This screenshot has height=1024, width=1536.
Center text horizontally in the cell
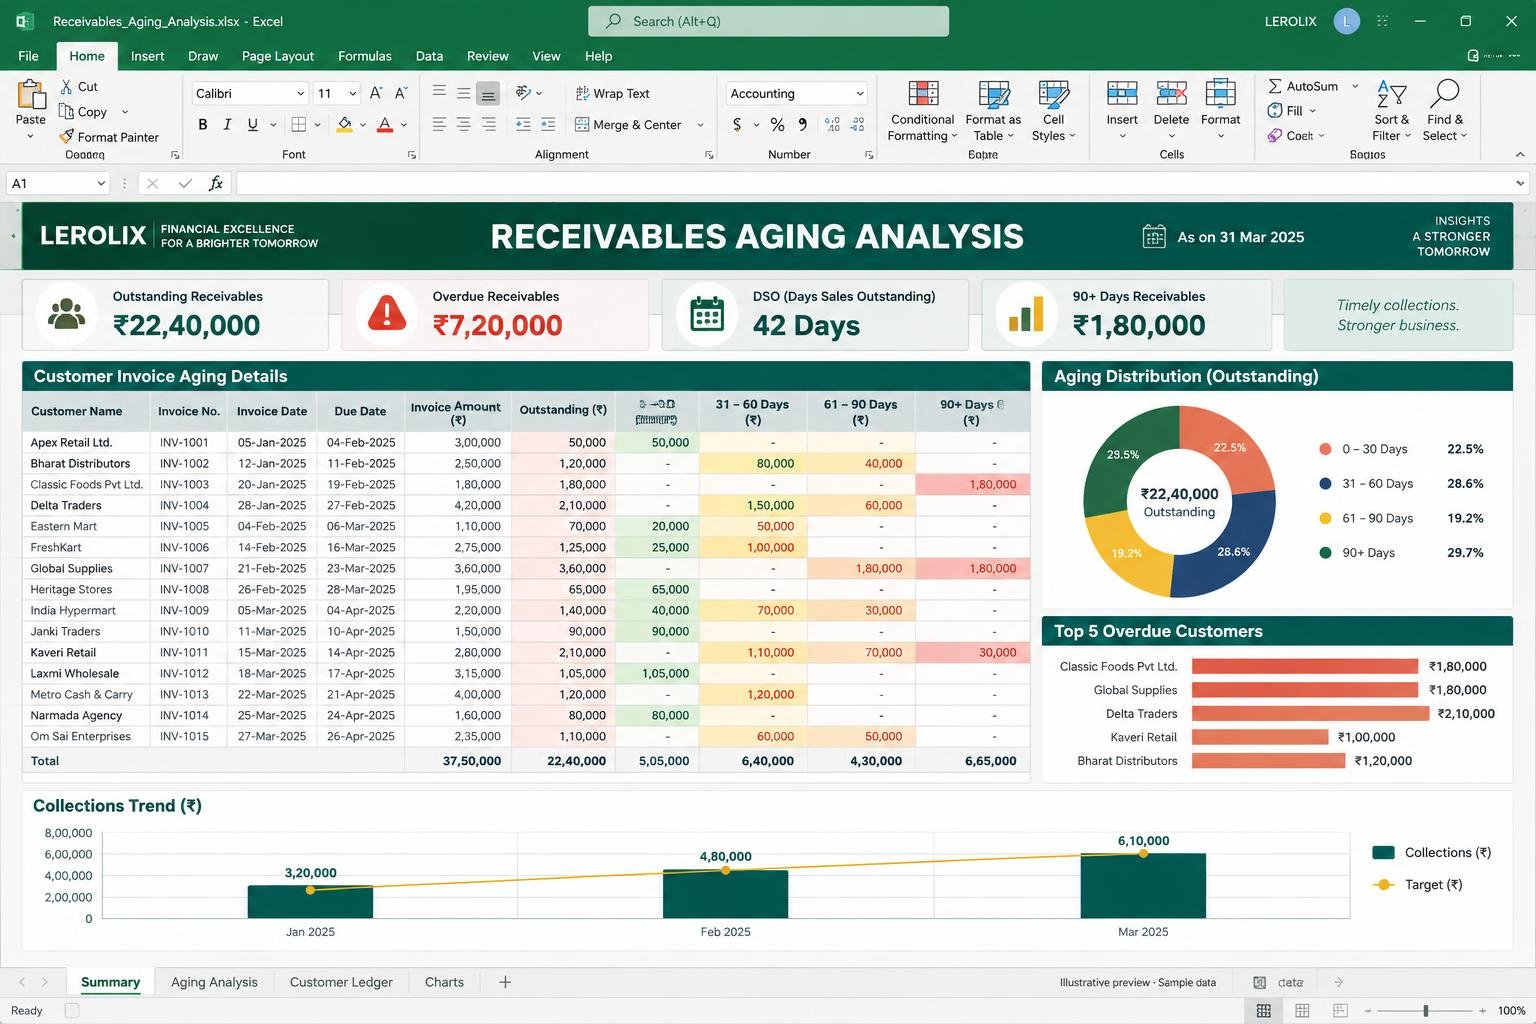(x=464, y=125)
